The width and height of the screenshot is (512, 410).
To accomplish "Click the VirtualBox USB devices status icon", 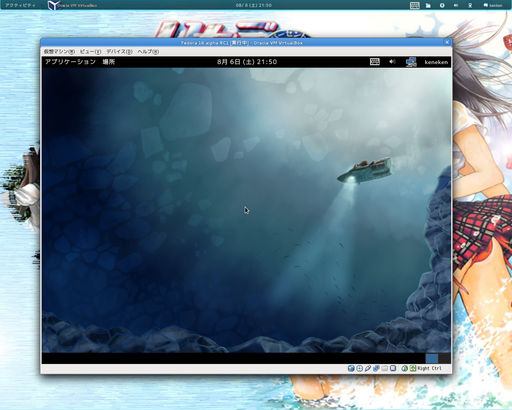I will tap(368, 368).
